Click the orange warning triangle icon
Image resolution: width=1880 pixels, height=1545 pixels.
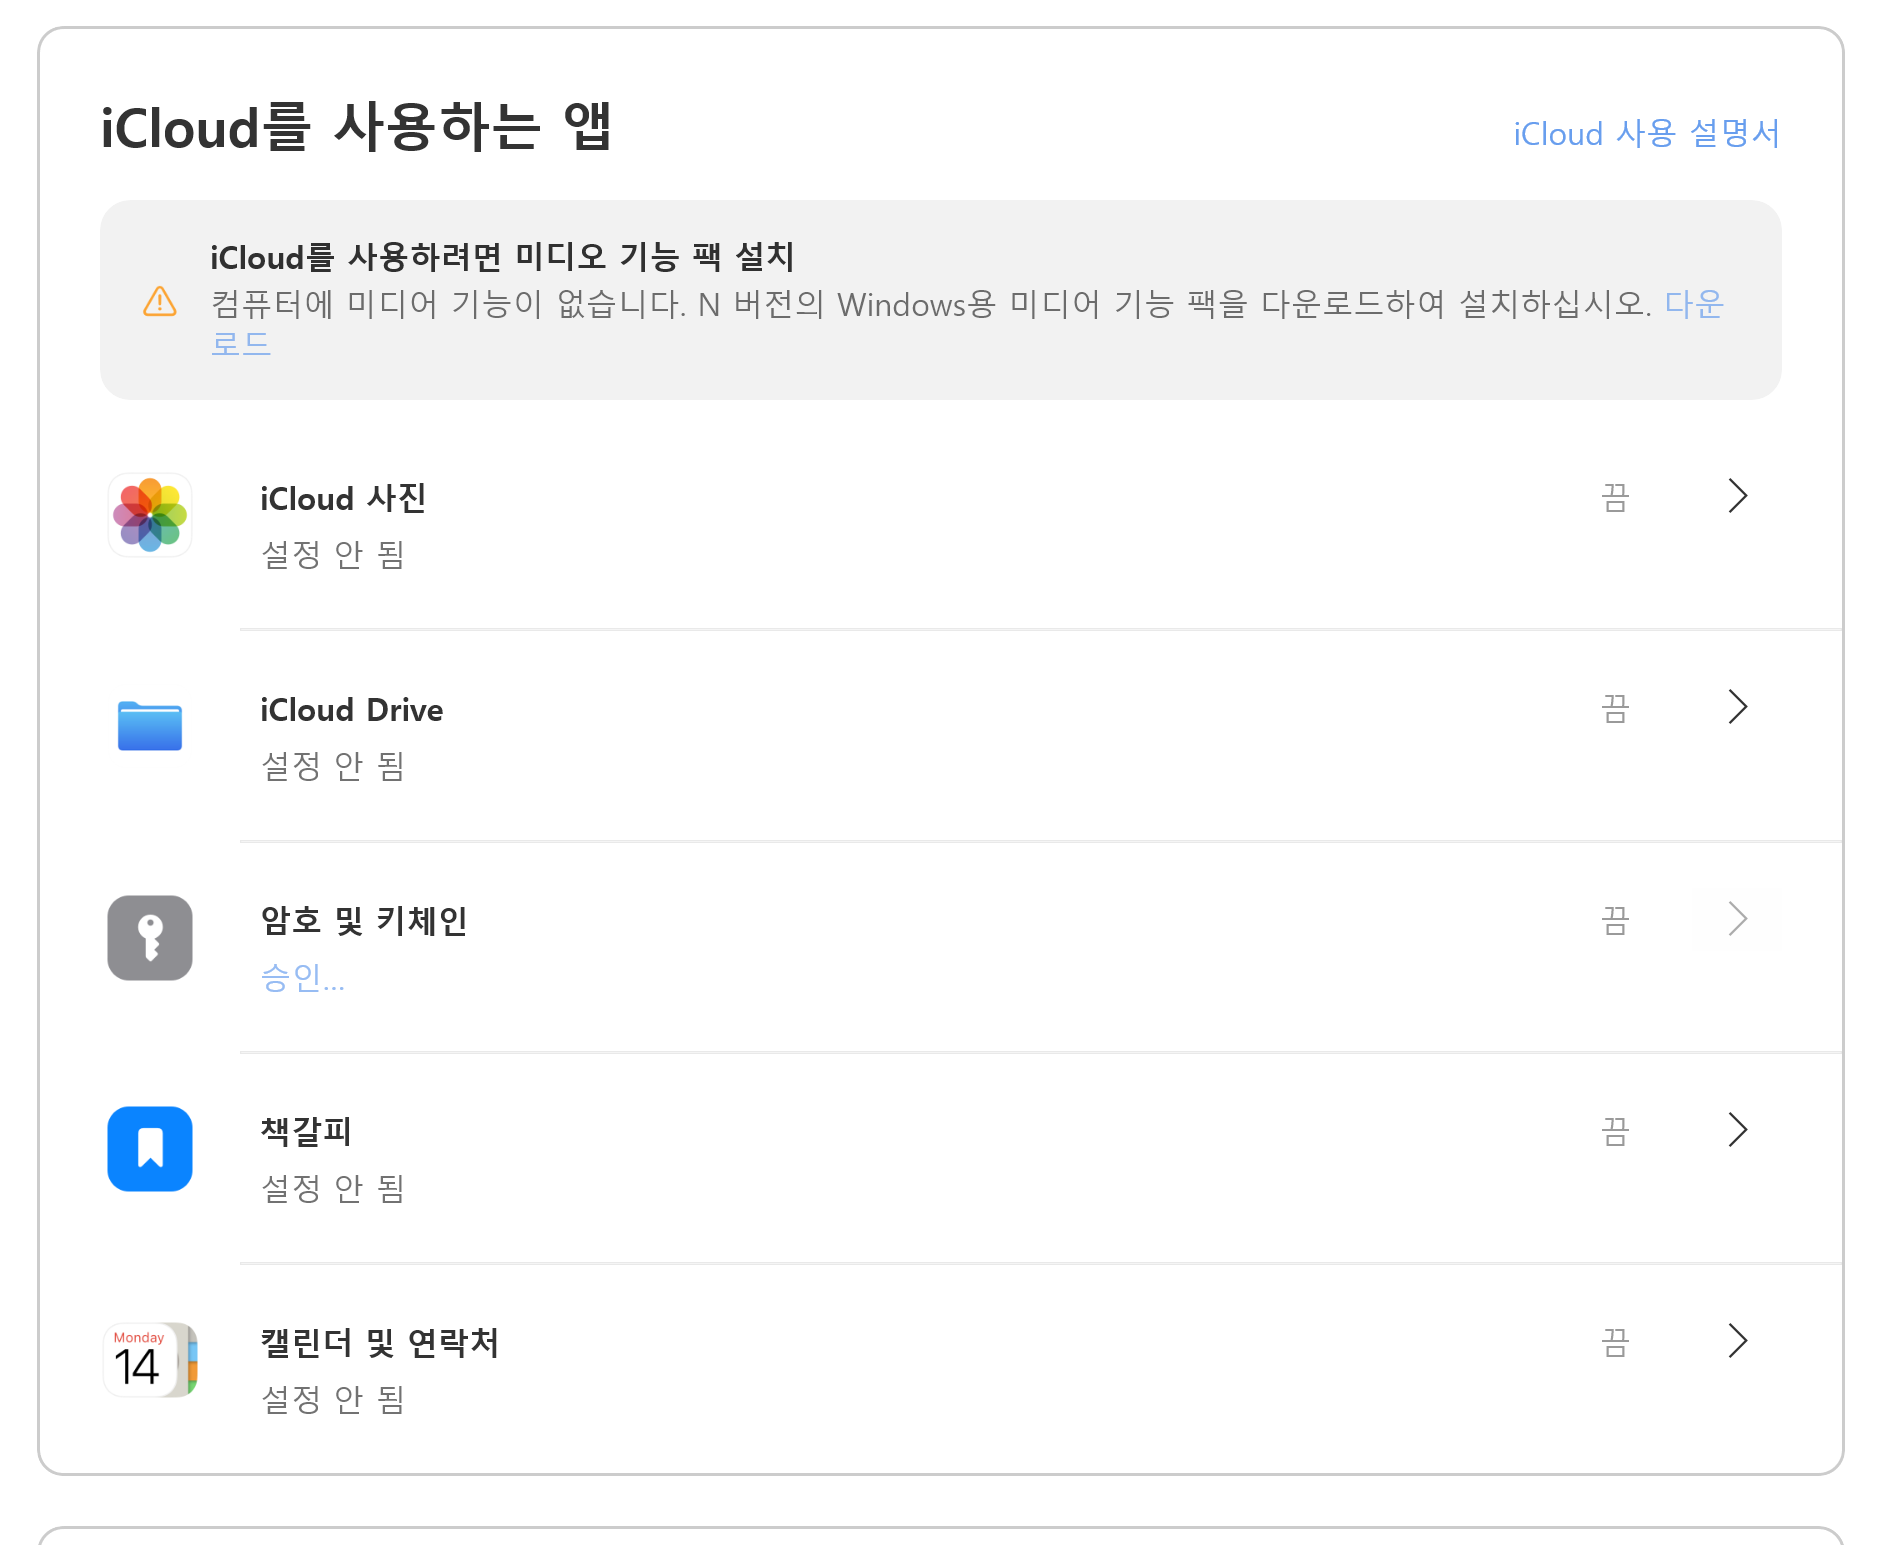coord(160,301)
